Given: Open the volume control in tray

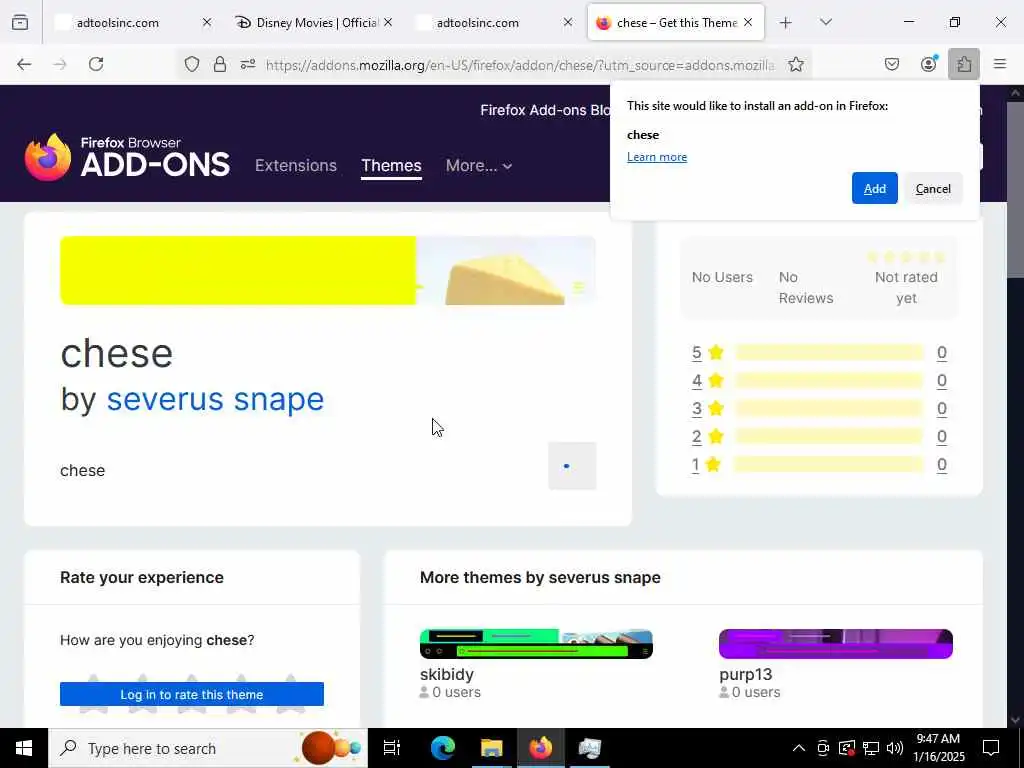Looking at the screenshot, I should click(895, 748).
